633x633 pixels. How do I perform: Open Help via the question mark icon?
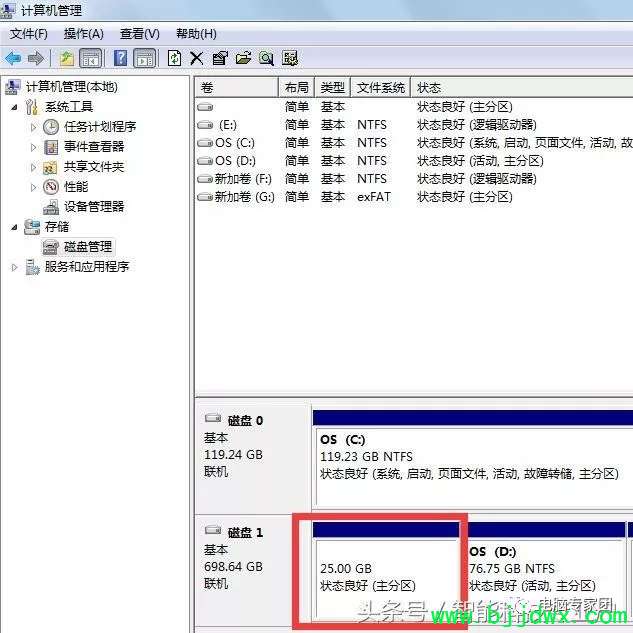tap(120, 59)
